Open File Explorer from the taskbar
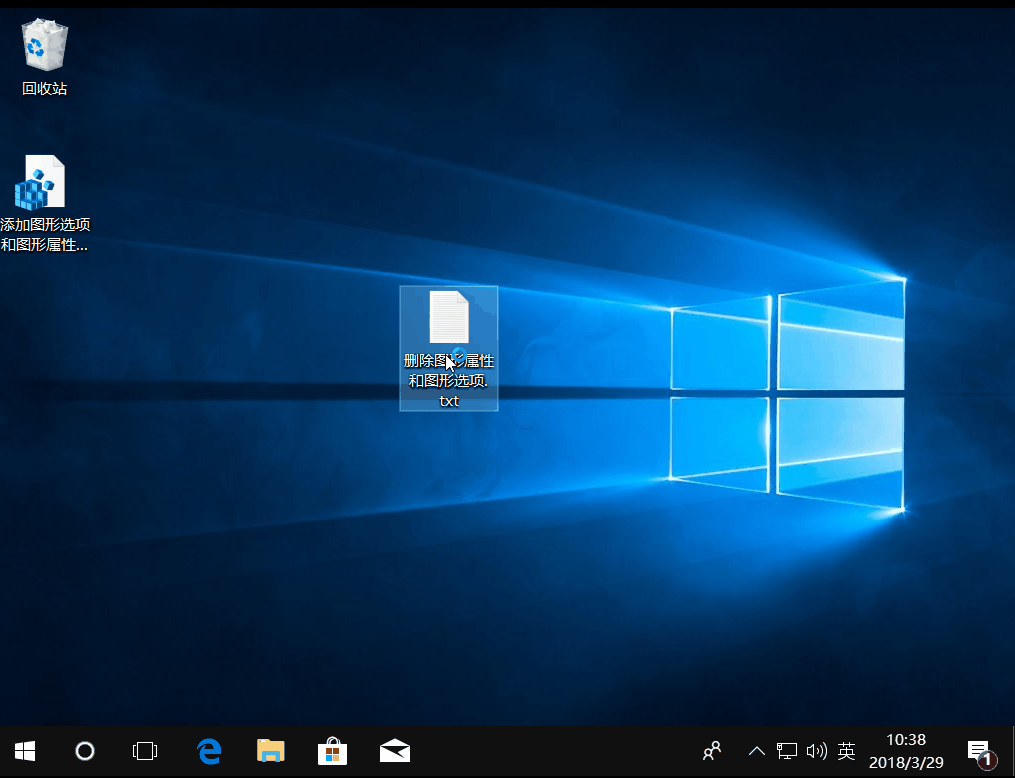The width and height of the screenshot is (1015, 778). click(x=271, y=751)
